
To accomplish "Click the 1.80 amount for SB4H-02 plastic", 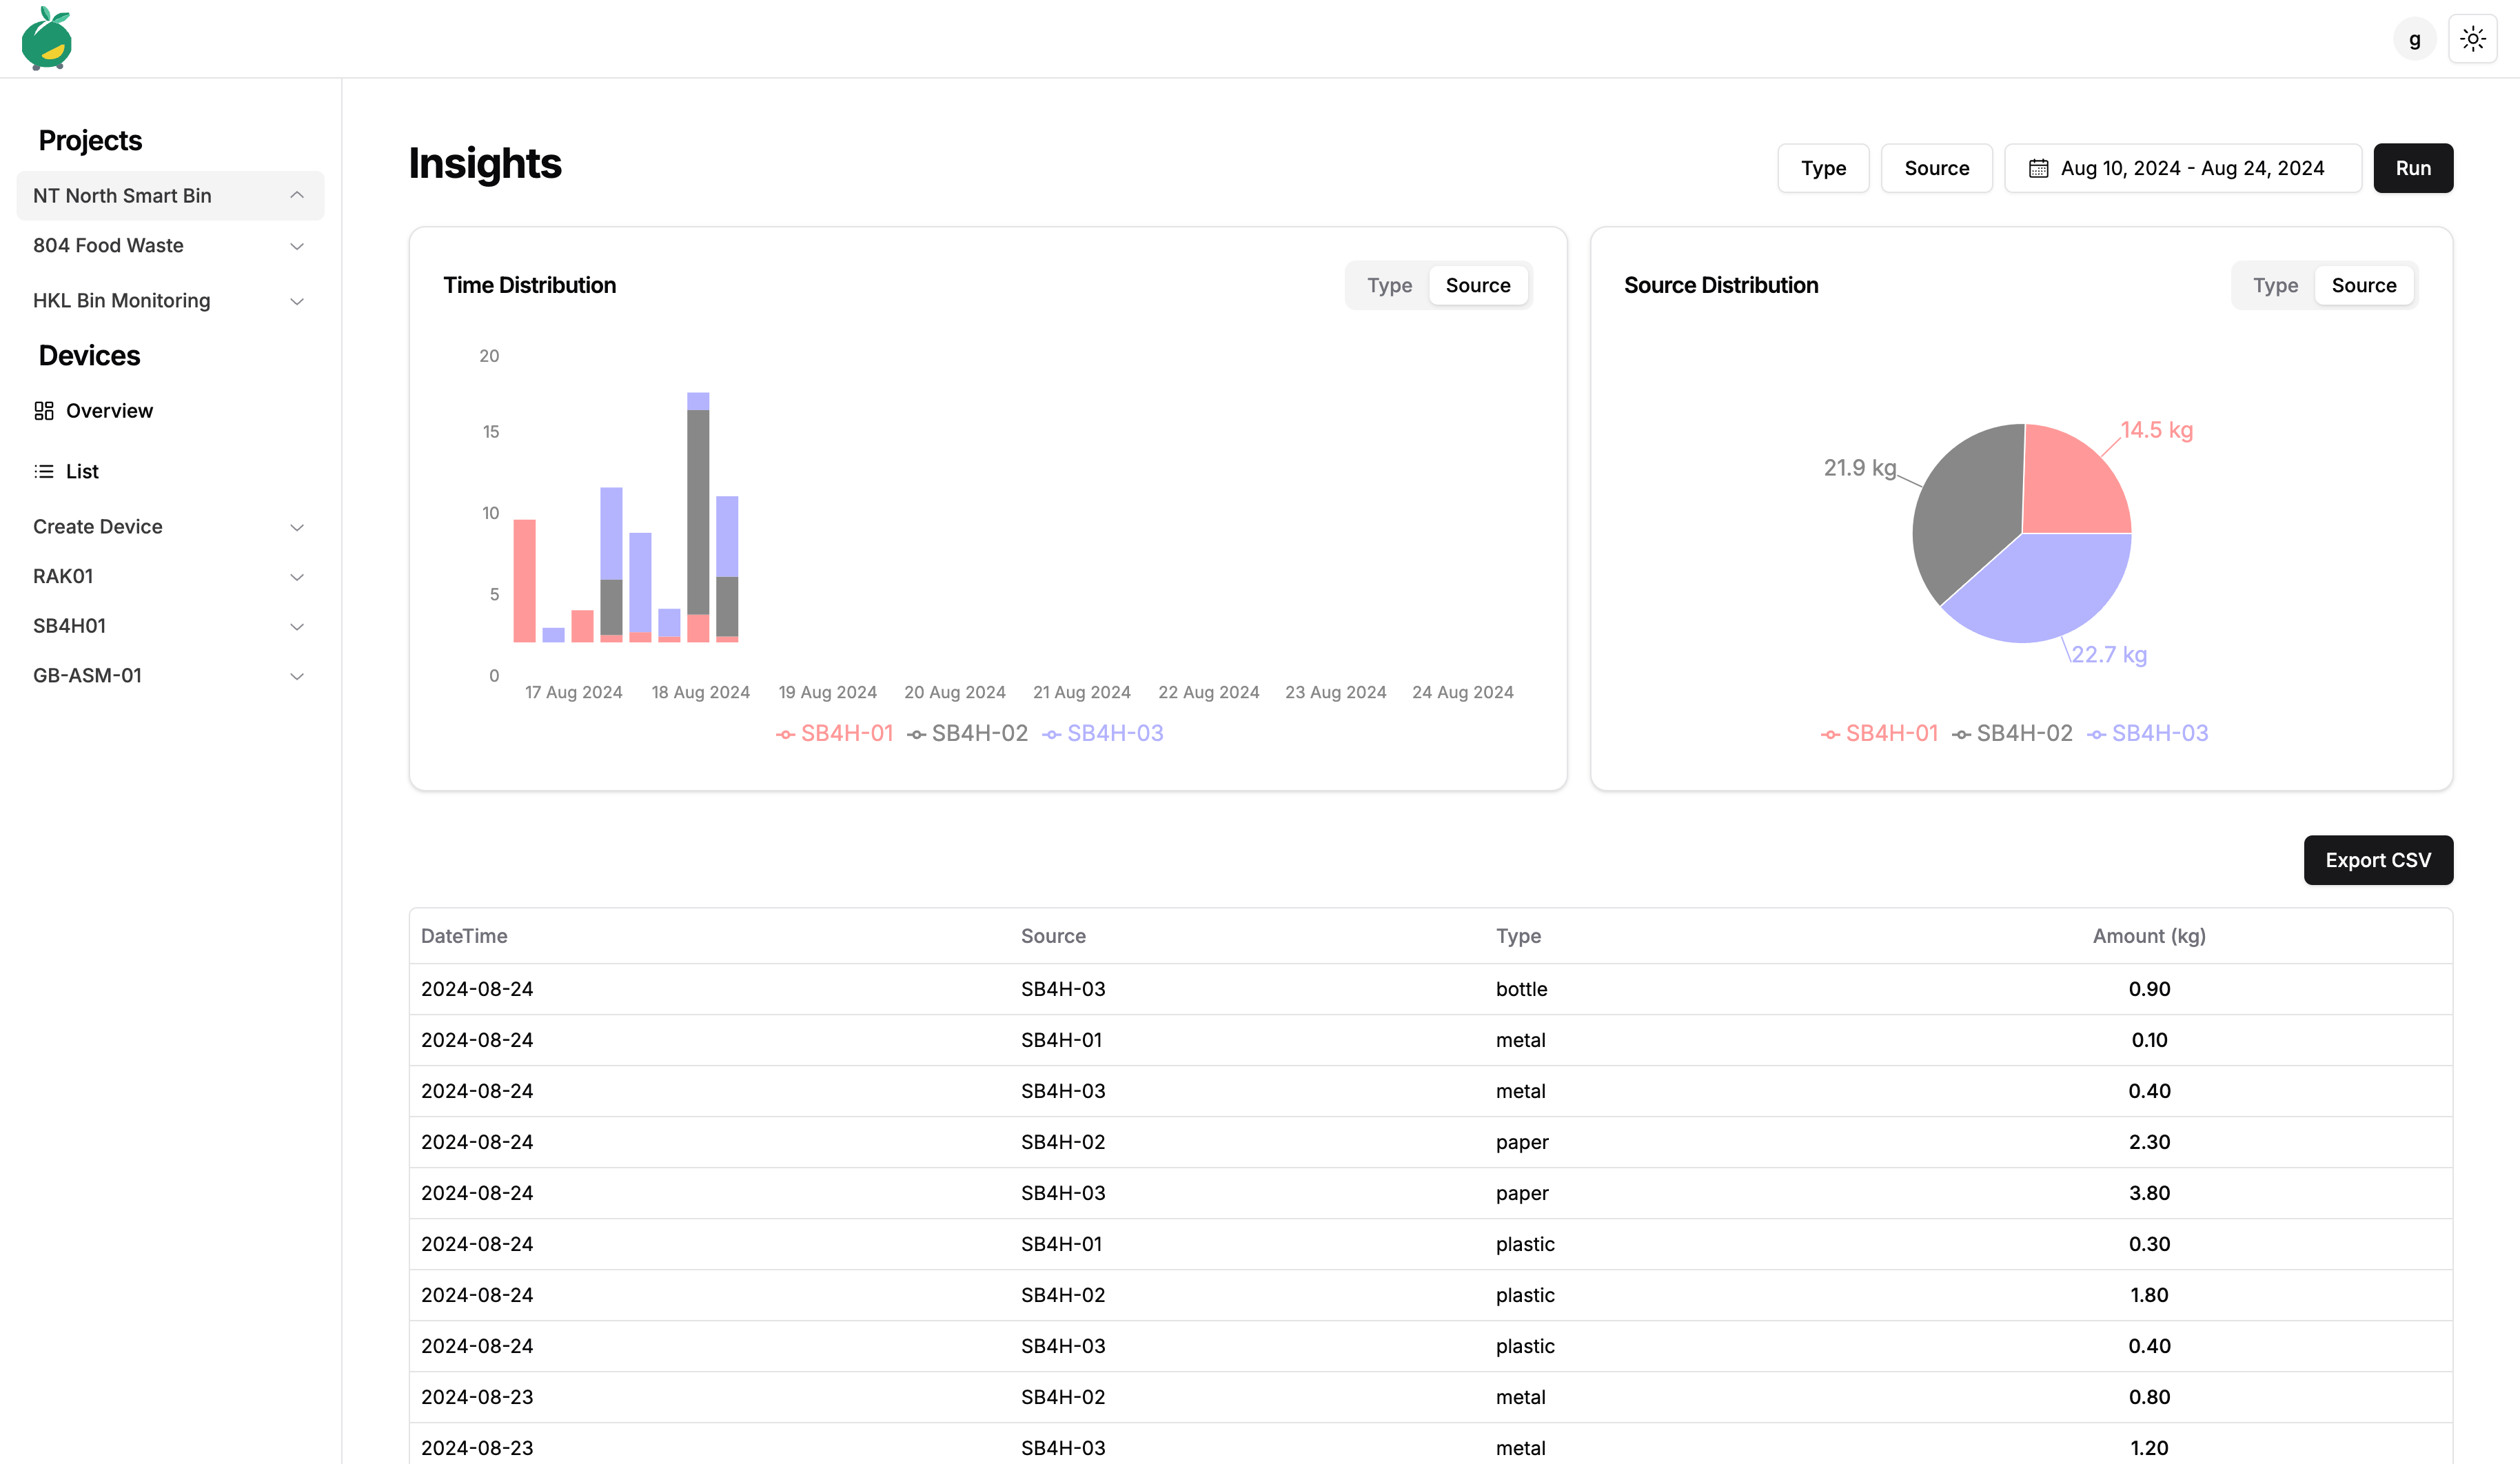I will (x=2149, y=1295).
